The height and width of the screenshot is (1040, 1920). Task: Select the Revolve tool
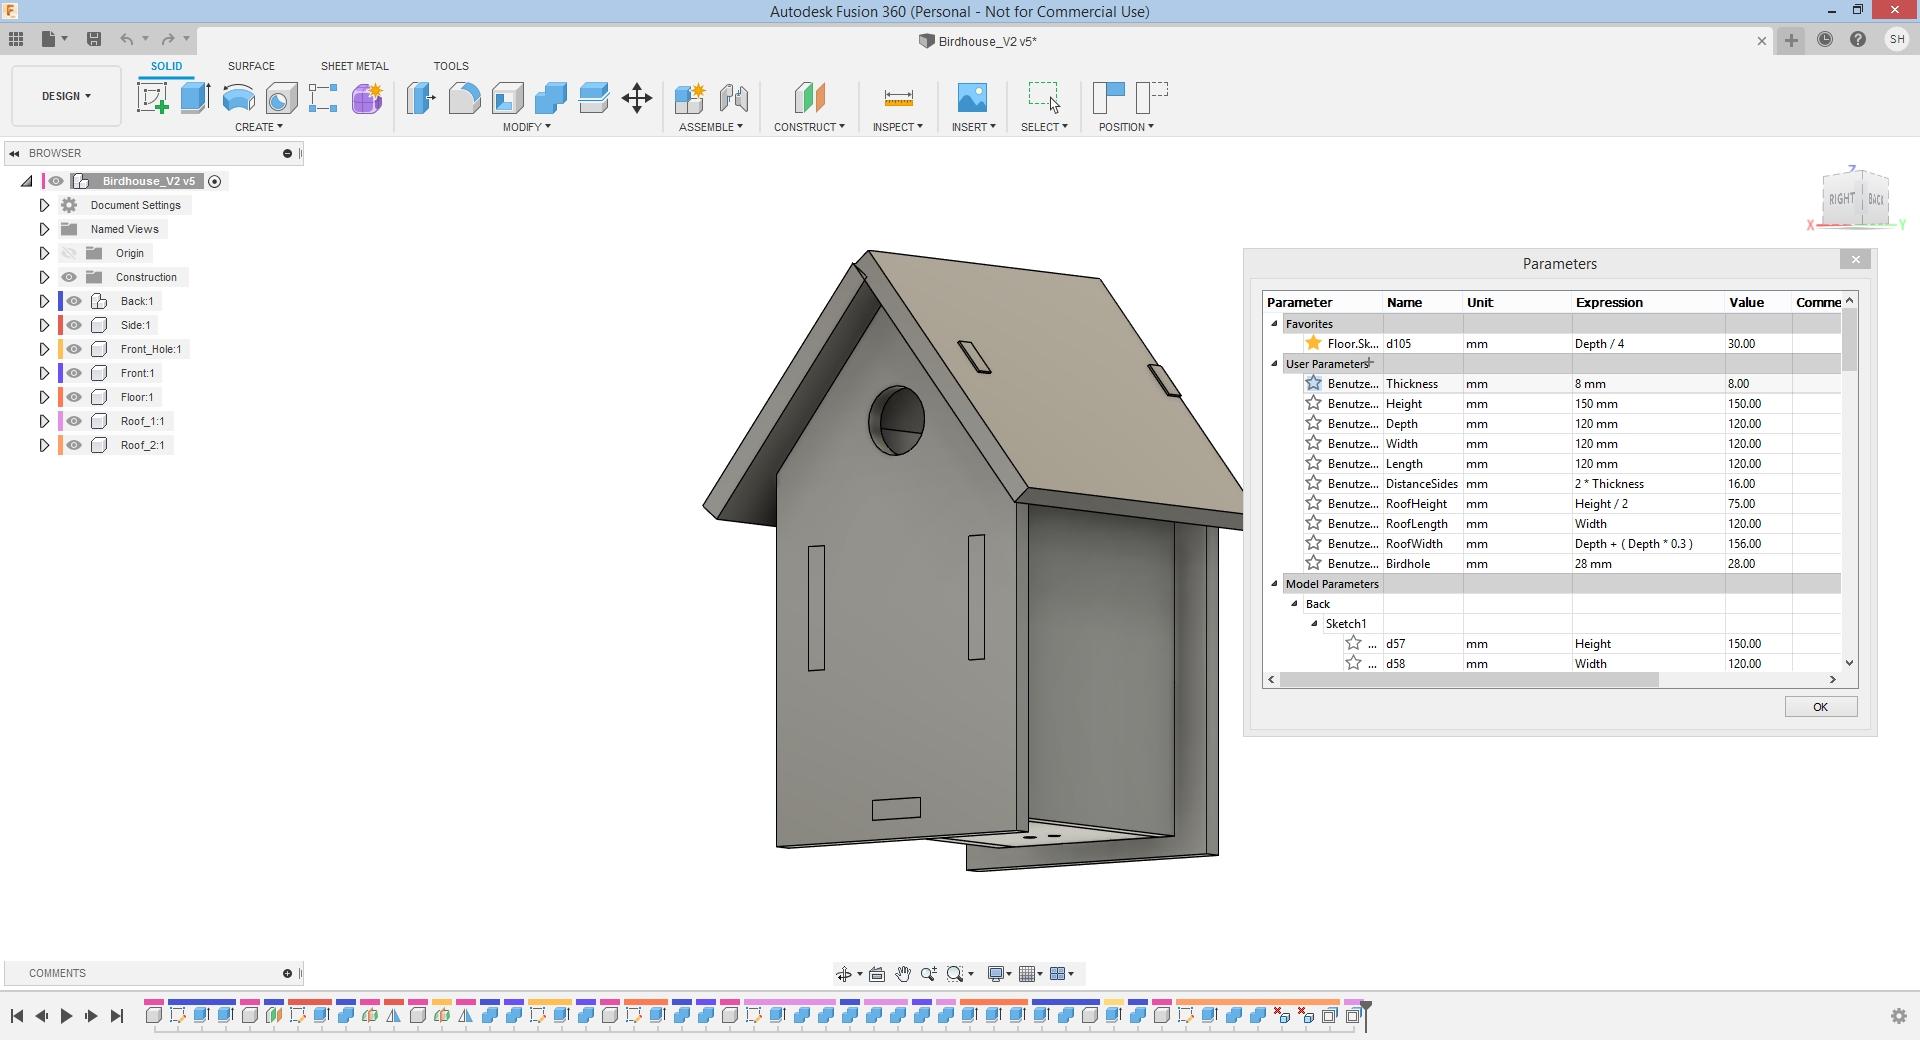coord(238,98)
